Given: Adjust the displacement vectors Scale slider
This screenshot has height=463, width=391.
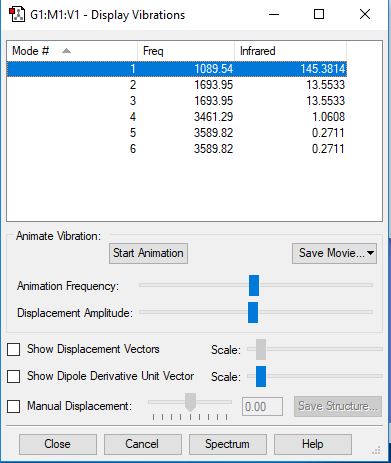Looking at the screenshot, I should point(261,349).
